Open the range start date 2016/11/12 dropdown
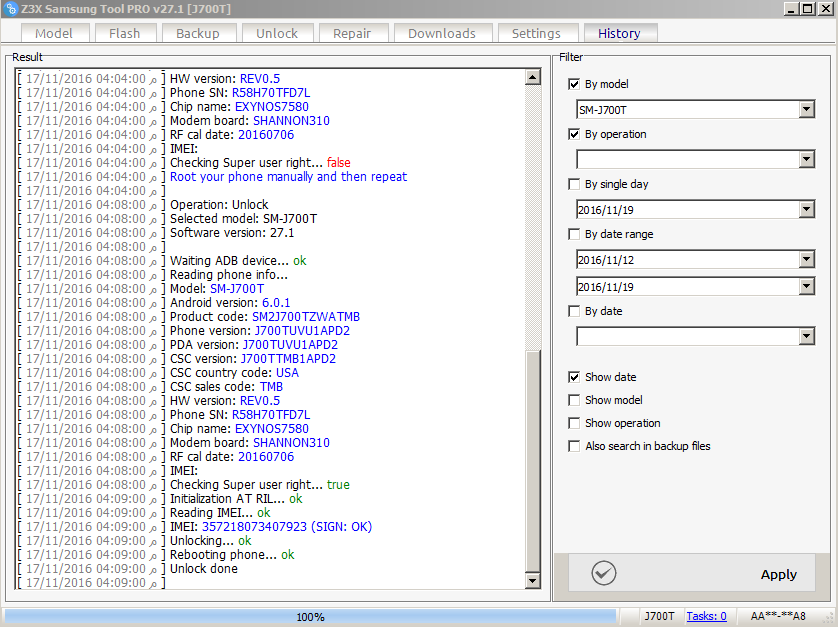Viewport: 838px width, 627px height. (806, 260)
